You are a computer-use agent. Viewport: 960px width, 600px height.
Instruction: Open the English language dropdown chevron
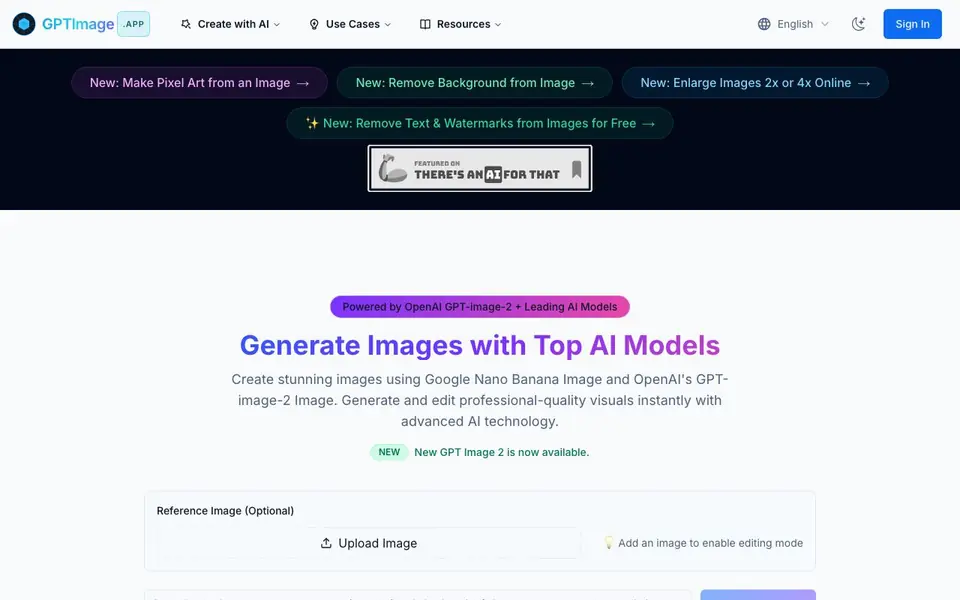[x=825, y=24]
